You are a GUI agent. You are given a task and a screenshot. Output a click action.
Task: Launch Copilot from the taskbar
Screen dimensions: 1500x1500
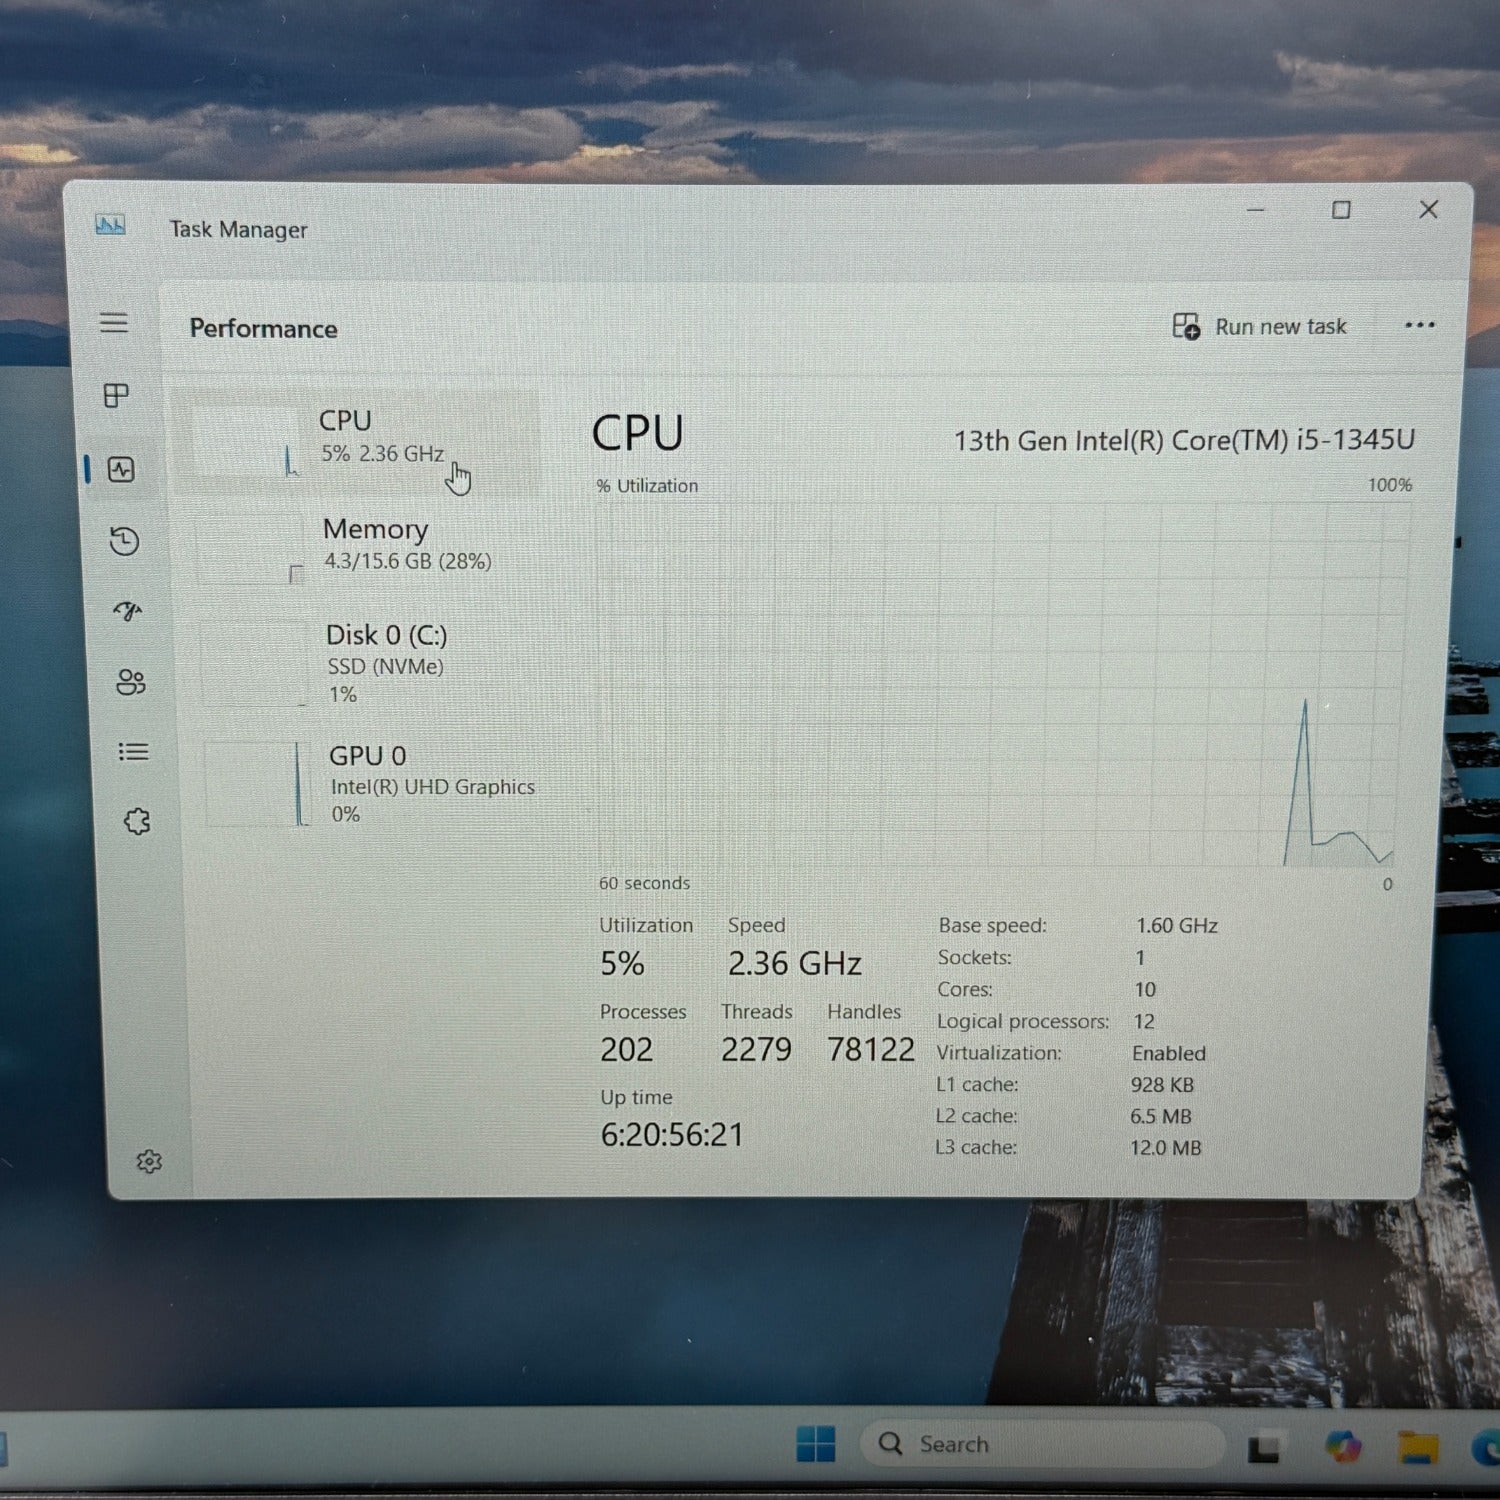pos(1343,1446)
